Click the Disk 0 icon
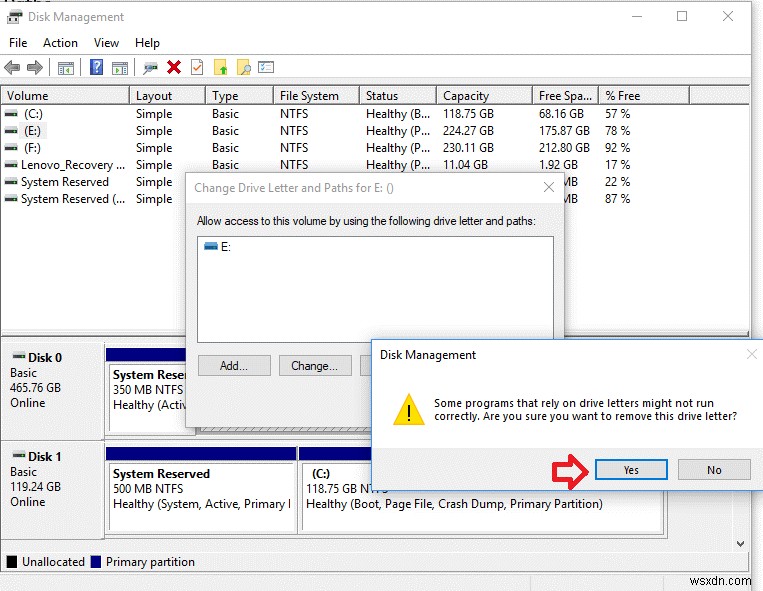Viewport: 763px width, 591px height. tap(19, 356)
